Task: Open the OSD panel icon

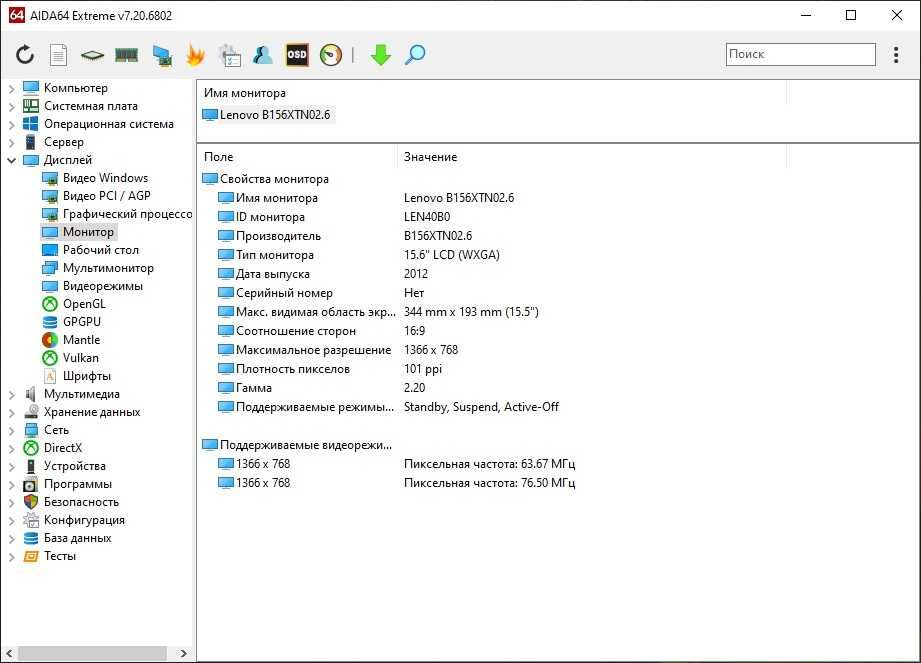Action: click(297, 55)
